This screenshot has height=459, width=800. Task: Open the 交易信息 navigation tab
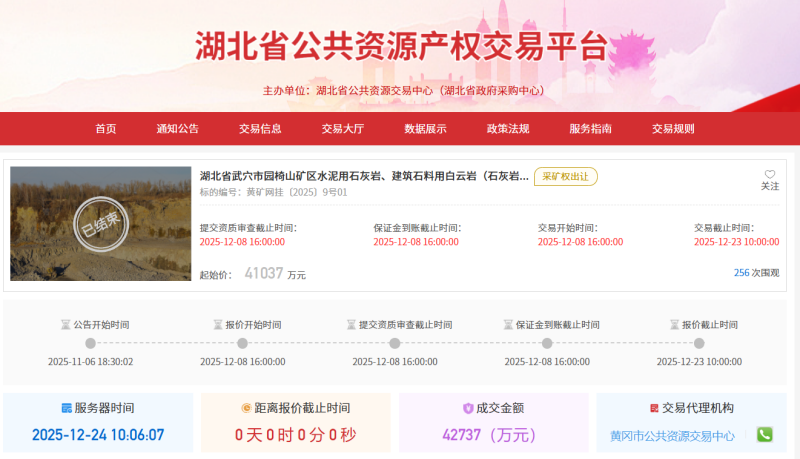[x=260, y=128]
